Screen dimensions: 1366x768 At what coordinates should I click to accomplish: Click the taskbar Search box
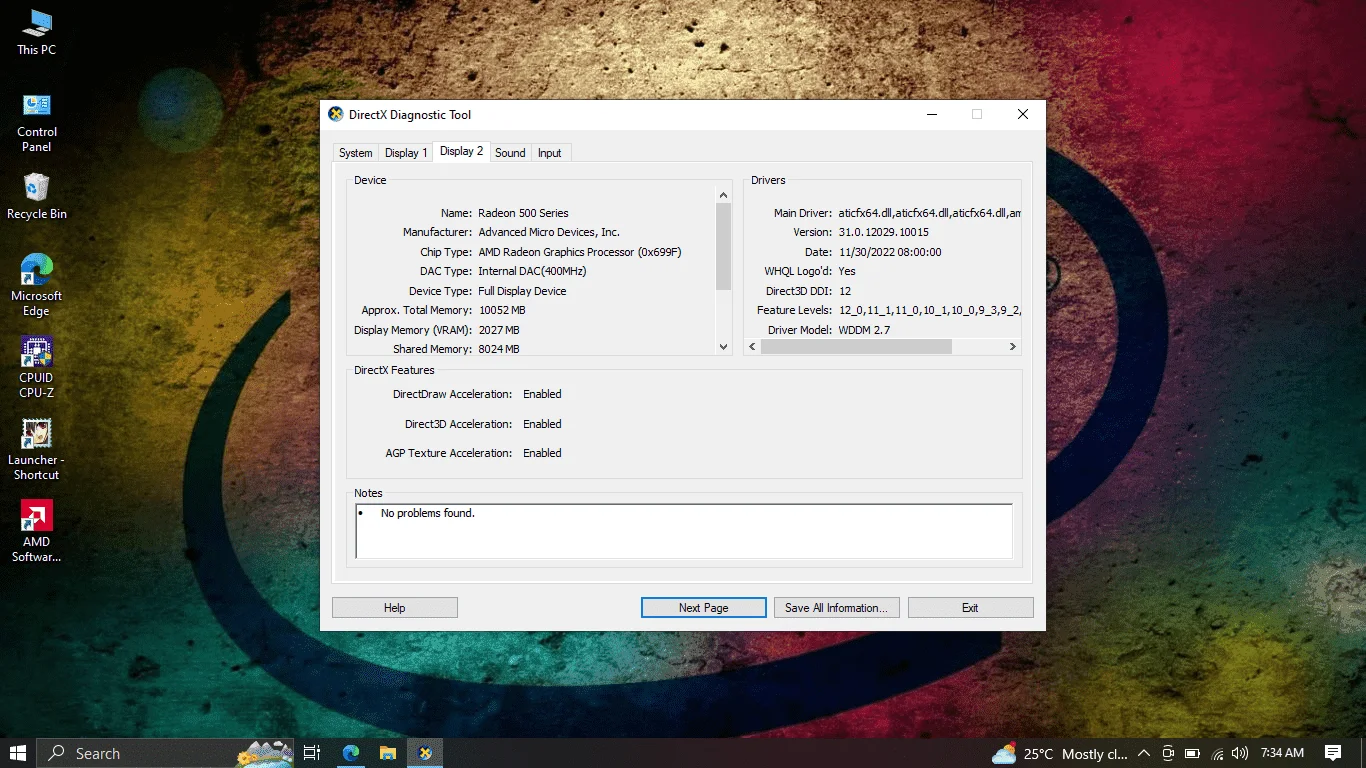167,753
